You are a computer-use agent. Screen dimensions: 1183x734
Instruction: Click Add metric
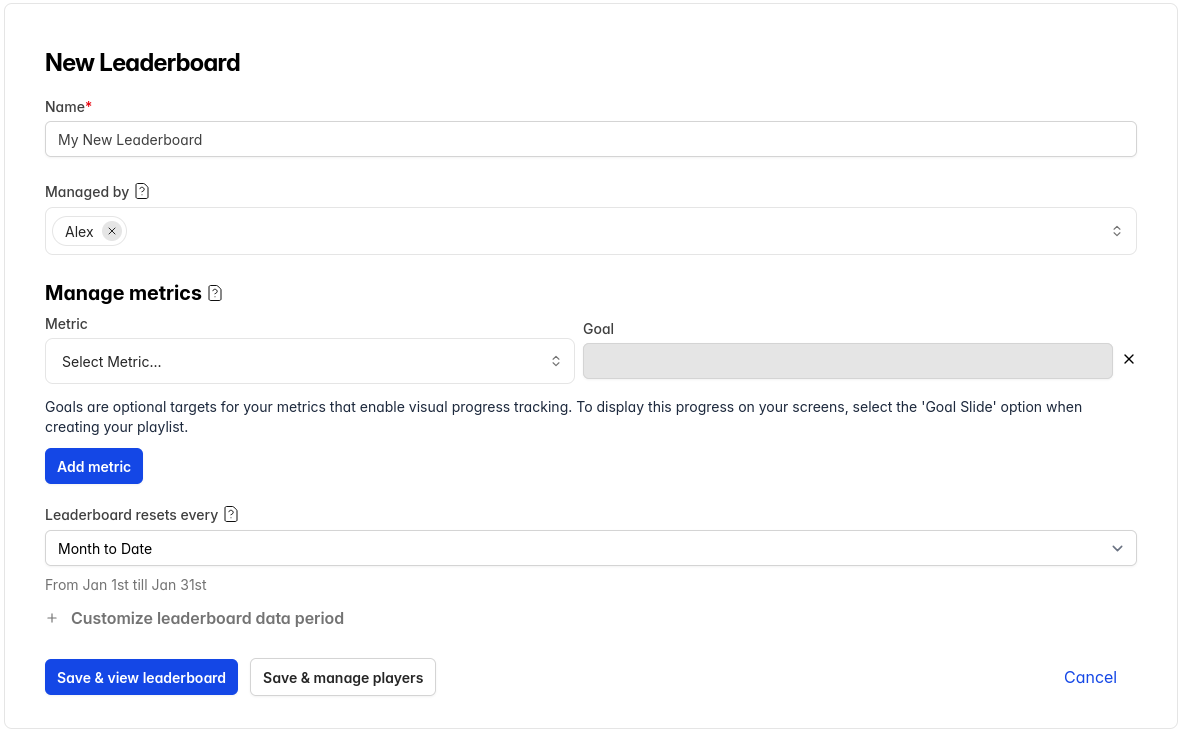[x=93, y=466]
